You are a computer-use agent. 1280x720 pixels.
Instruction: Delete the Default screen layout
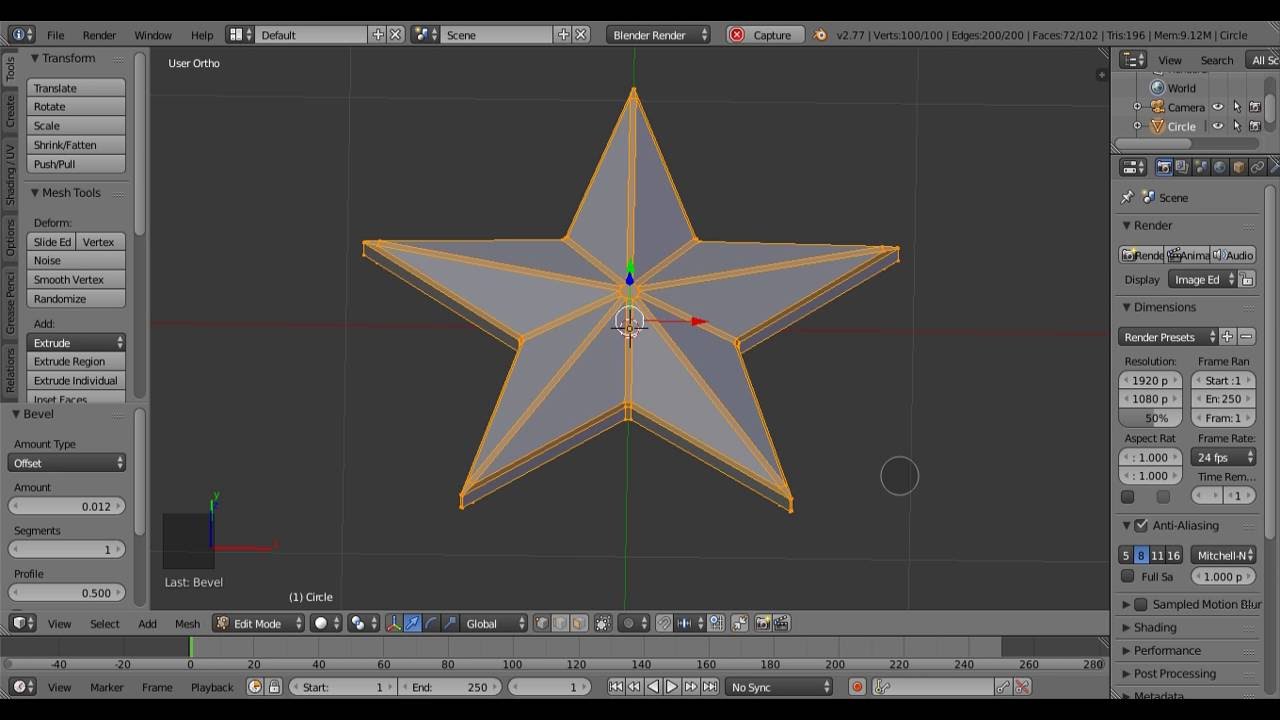point(395,34)
